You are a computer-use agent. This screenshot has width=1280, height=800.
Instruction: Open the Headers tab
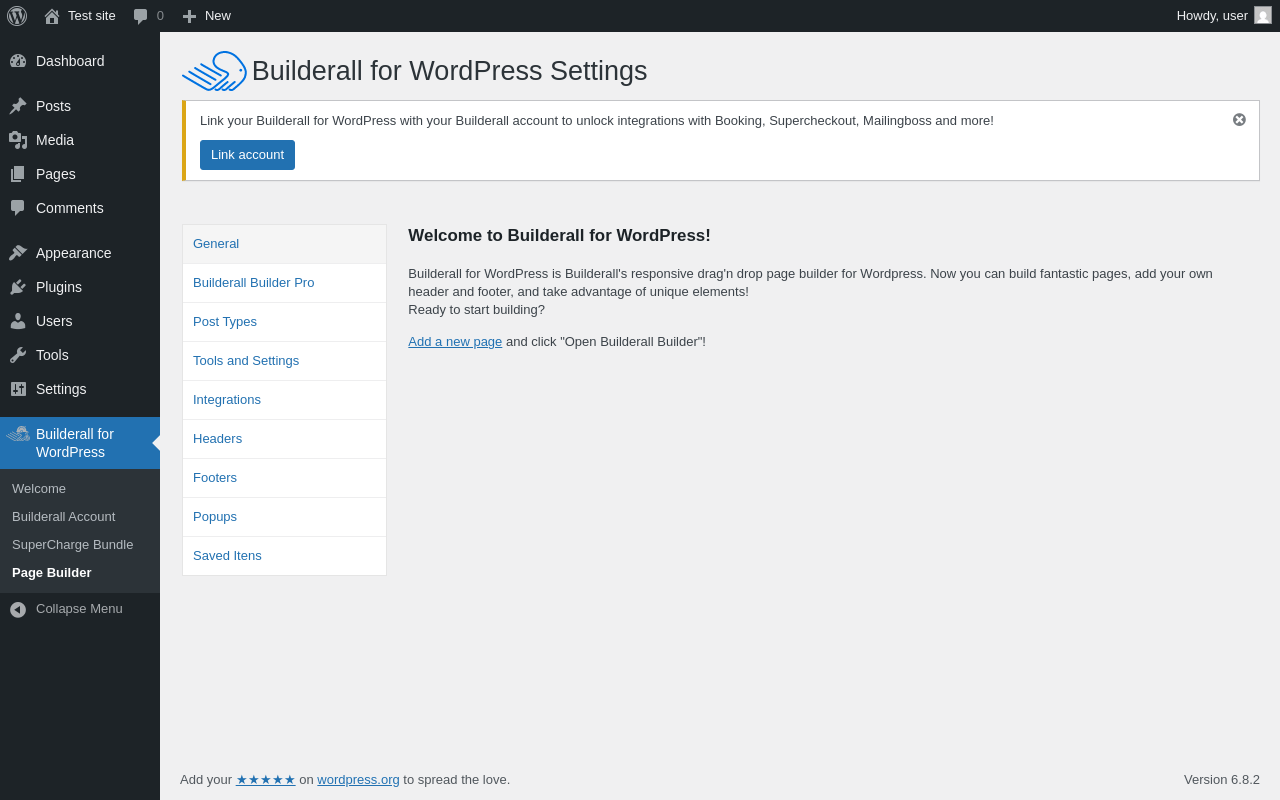284,439
